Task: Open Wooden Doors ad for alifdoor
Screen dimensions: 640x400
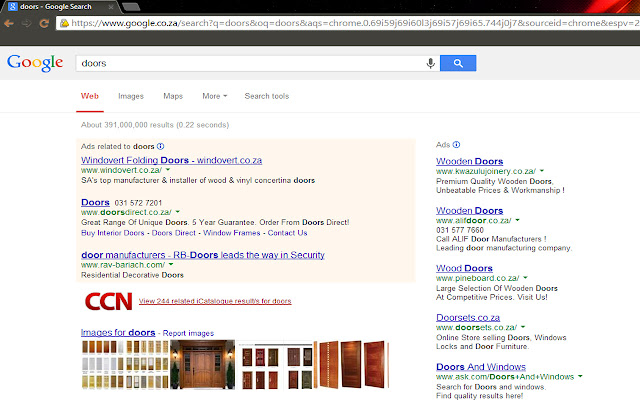Action: (x=469, y=211)
